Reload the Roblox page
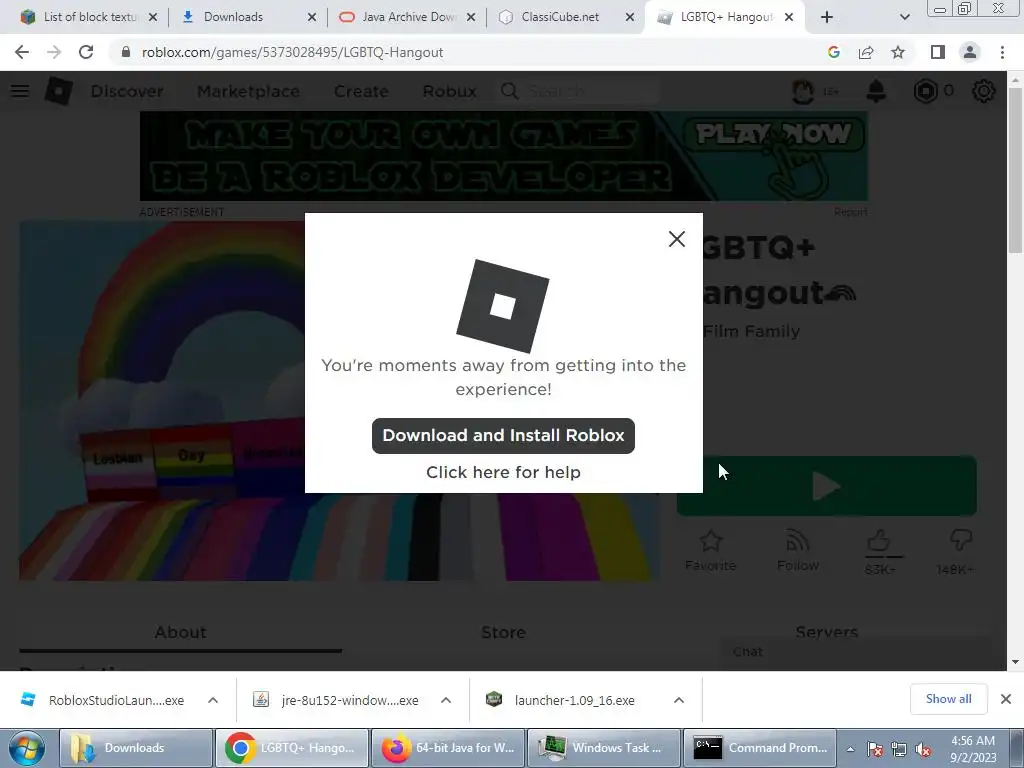The height and width of the screenshot is (768, 1024). pos(86,52)
